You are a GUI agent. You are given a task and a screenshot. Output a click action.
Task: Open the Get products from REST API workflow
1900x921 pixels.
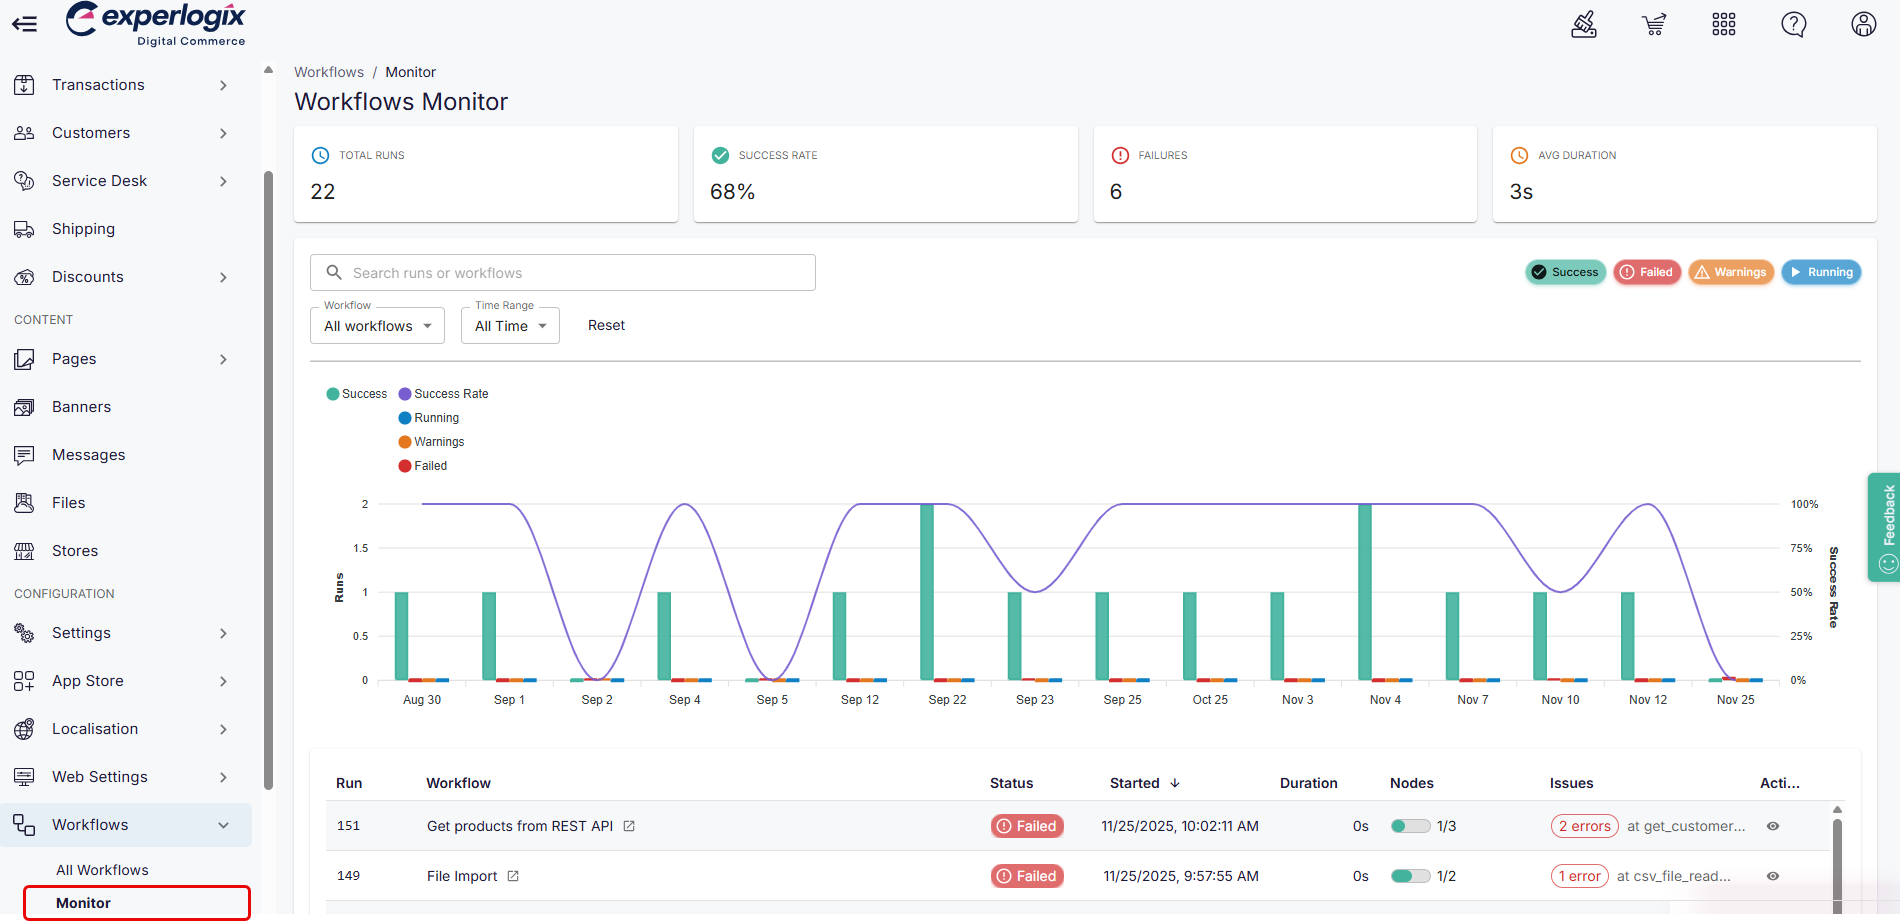519,826
